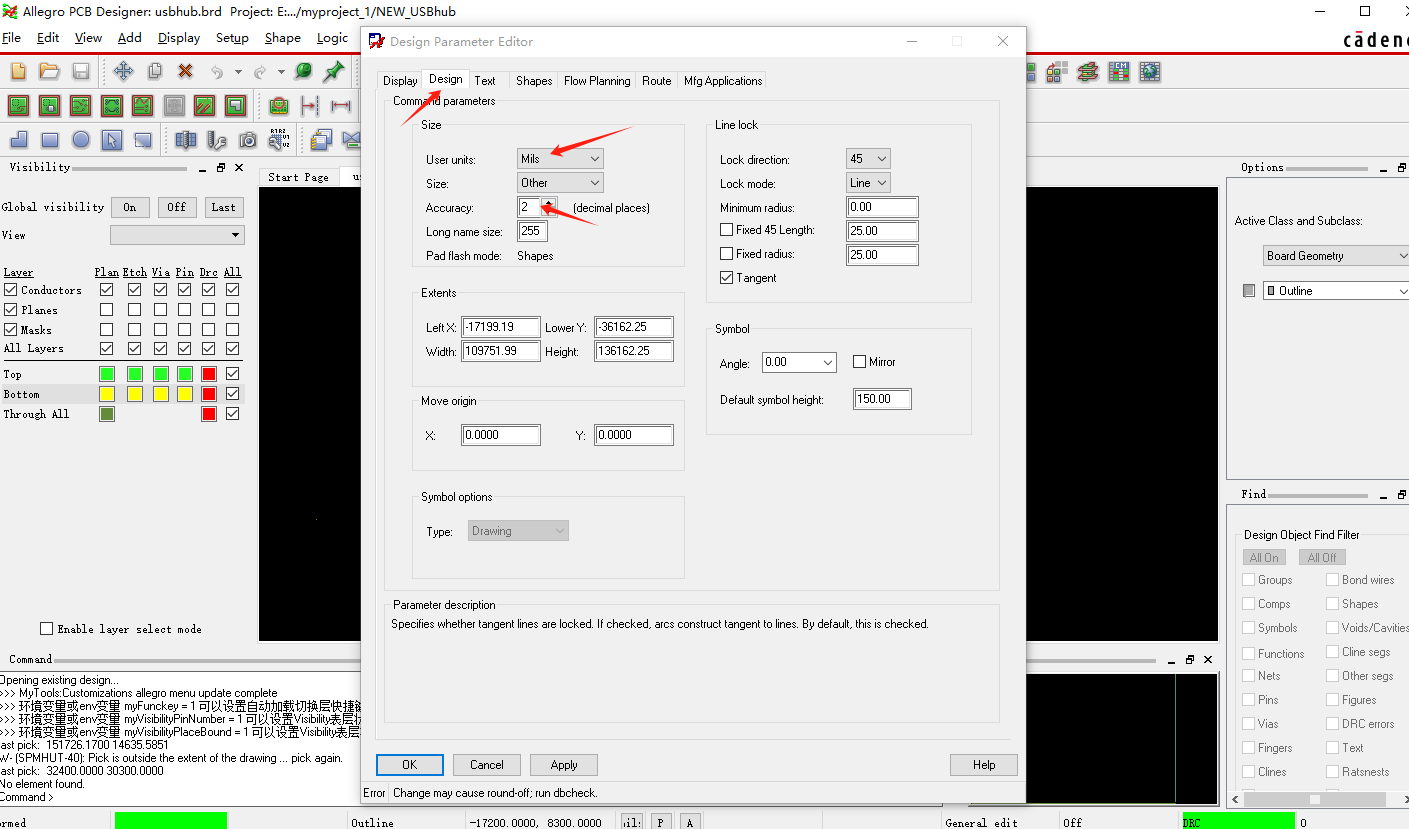Click the Top layer Etch green swatch
The height and width of the screenshot is (829, 1409).
(135, 374)
